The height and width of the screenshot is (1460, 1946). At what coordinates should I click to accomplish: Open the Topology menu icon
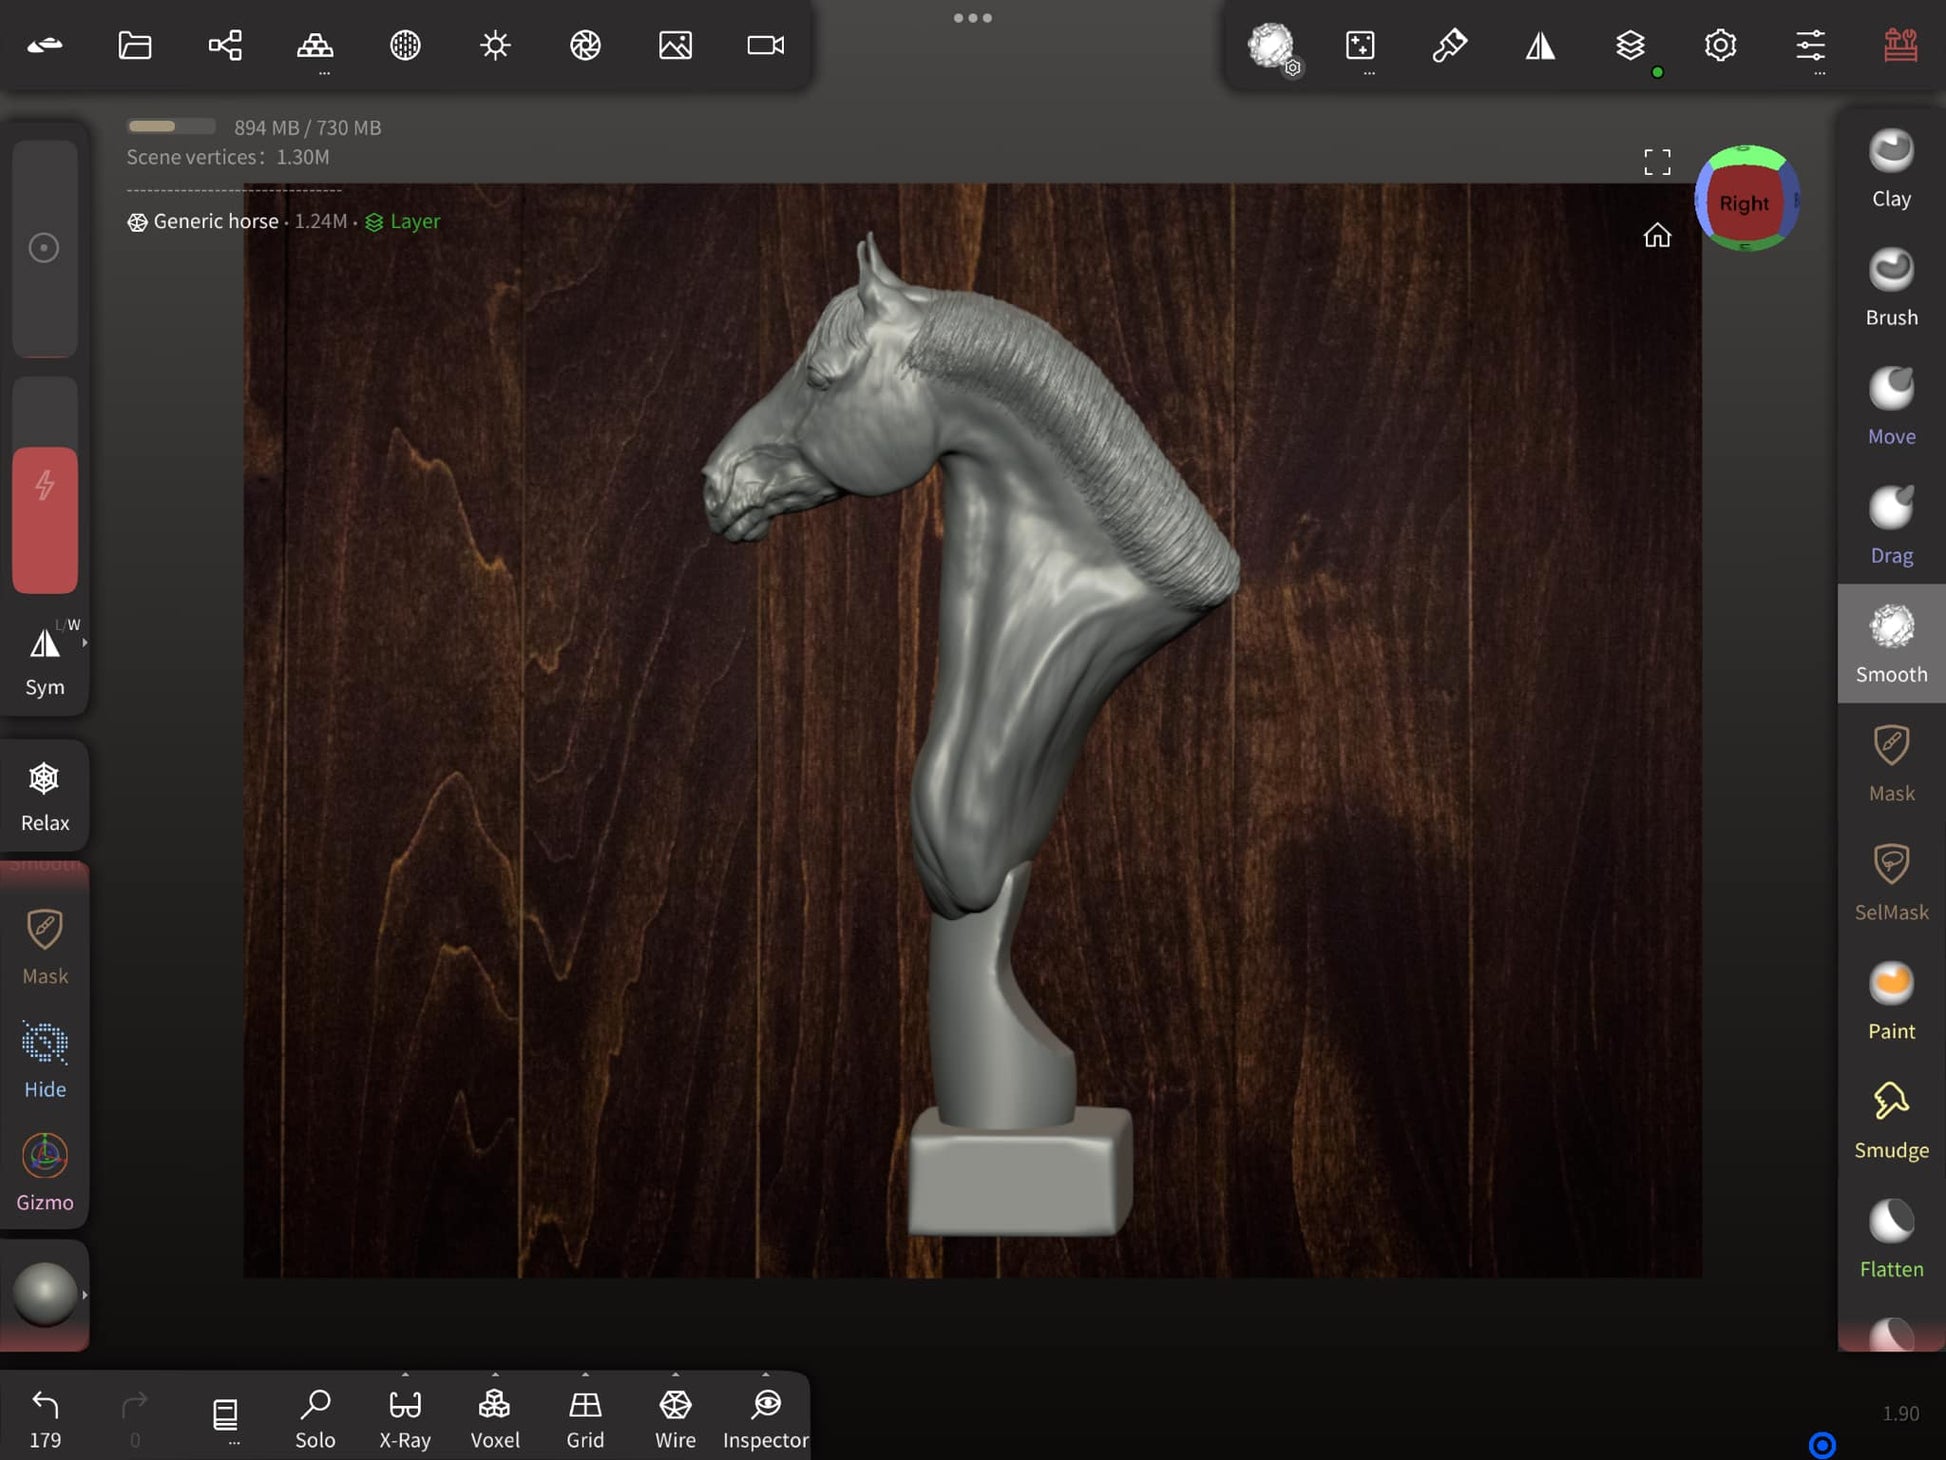coord(315,46)
